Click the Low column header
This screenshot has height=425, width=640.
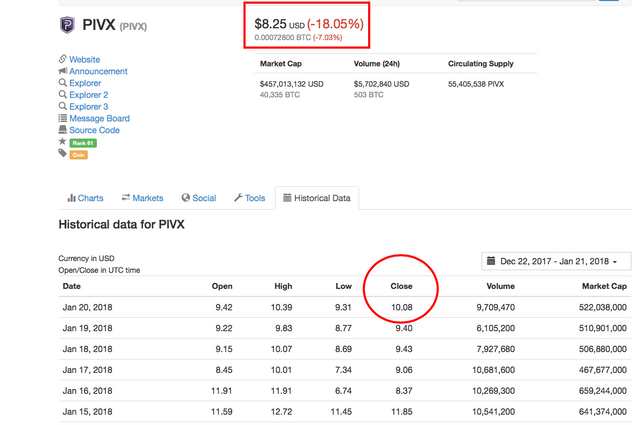344,286
